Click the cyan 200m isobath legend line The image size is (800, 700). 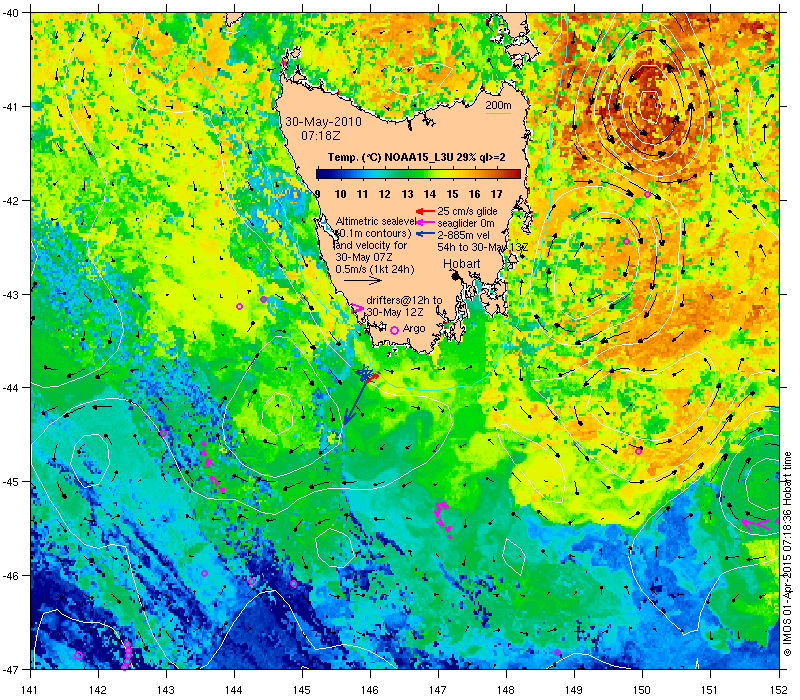(498, 113)
